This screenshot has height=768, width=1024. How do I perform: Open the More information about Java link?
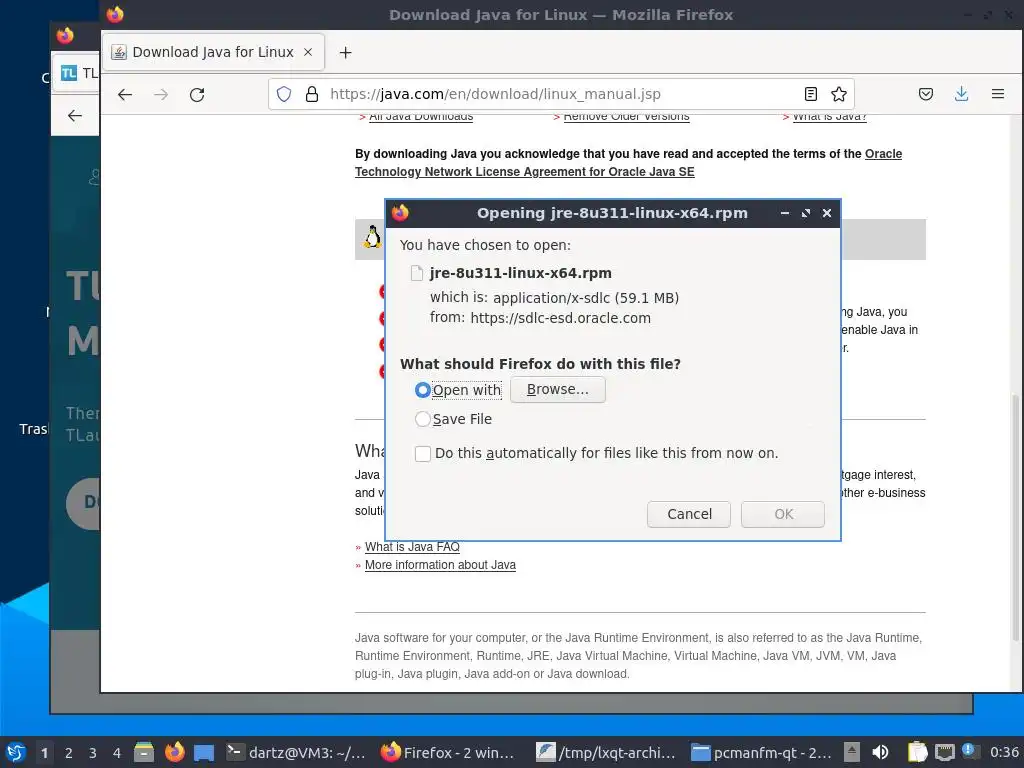(440, 565)
